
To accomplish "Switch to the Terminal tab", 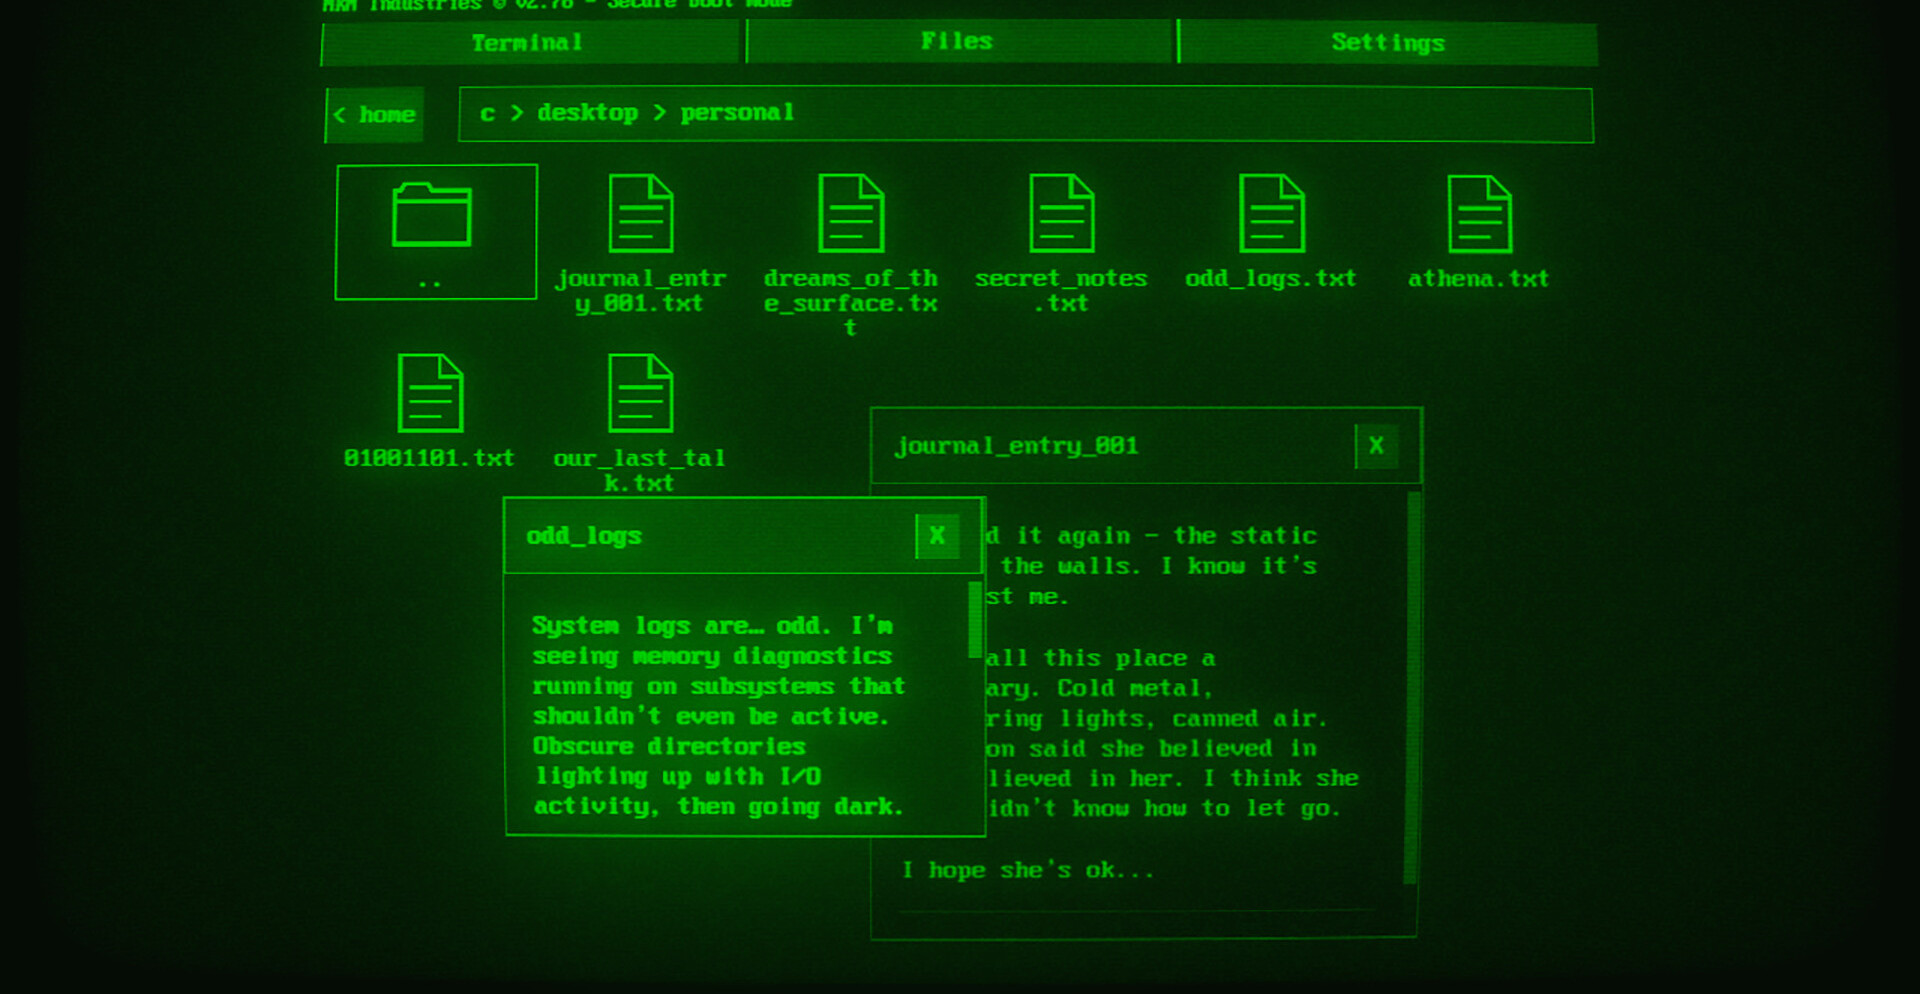I will [x=528, y=43].
